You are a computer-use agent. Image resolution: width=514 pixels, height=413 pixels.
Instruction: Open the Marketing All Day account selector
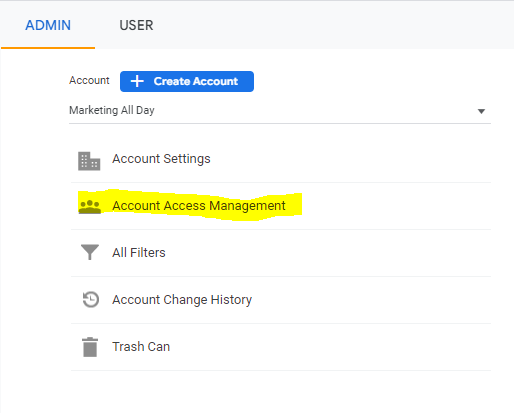280,110
